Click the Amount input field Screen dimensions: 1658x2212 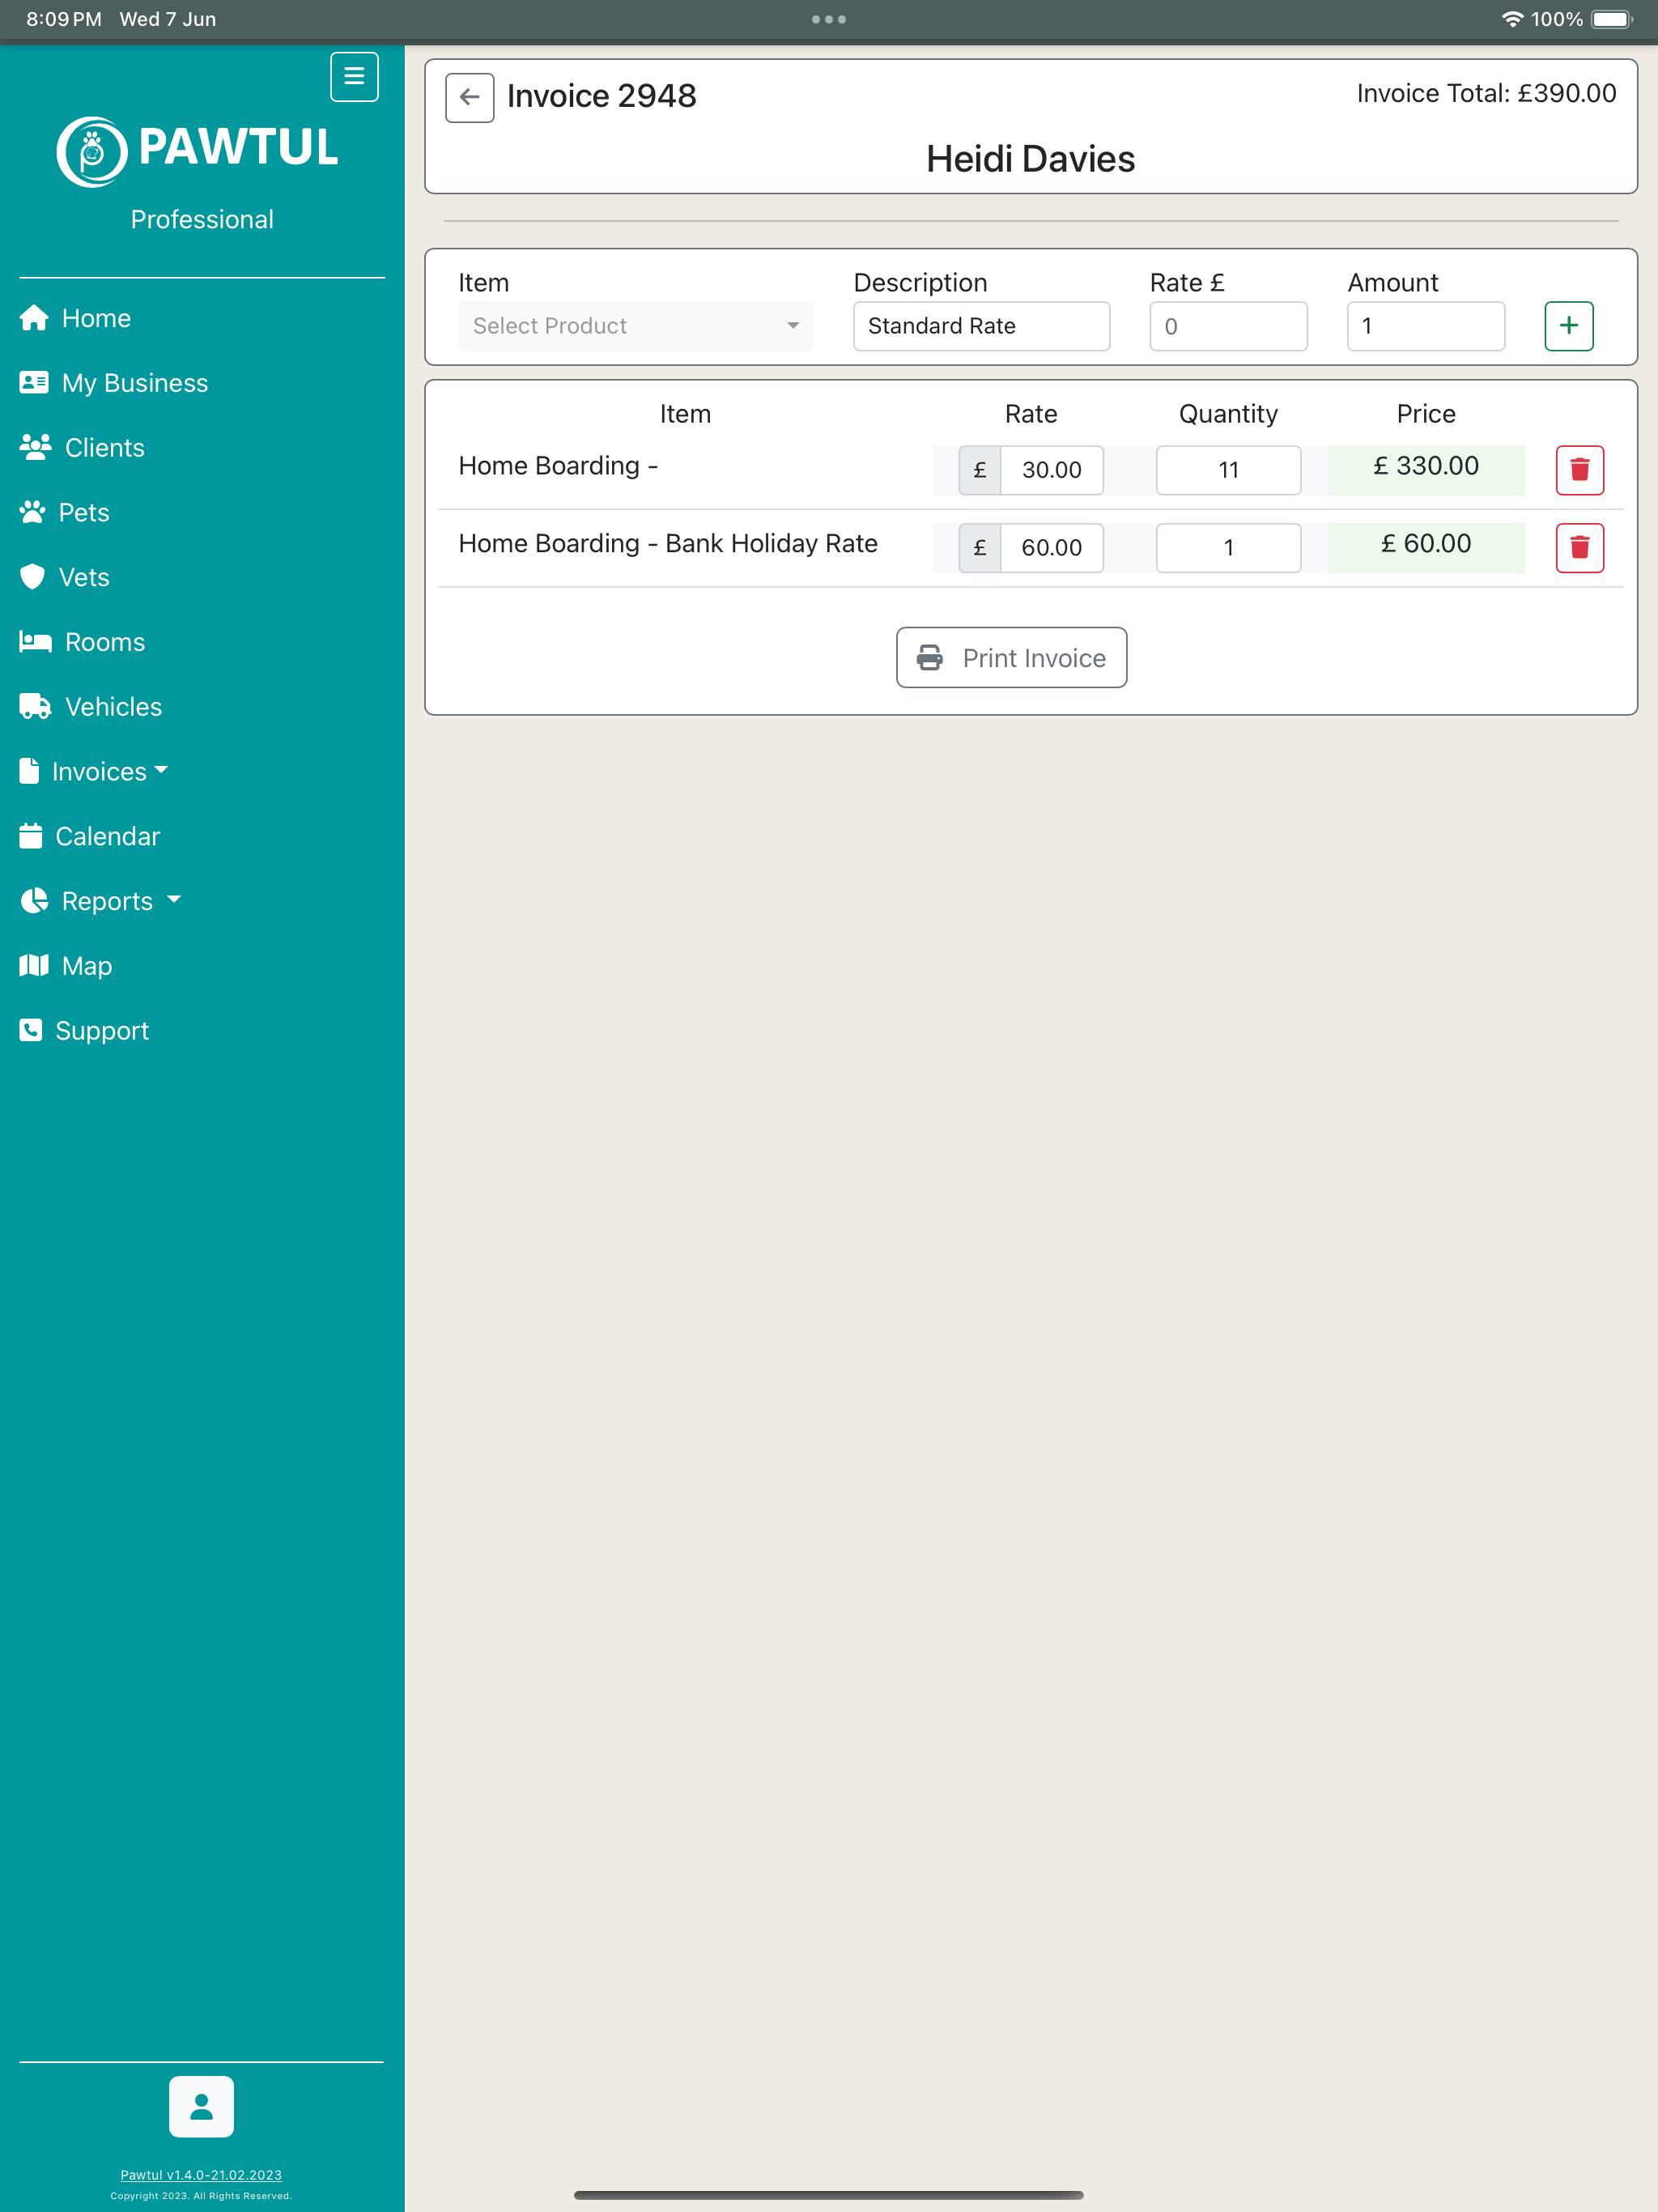click(1425, 326)
